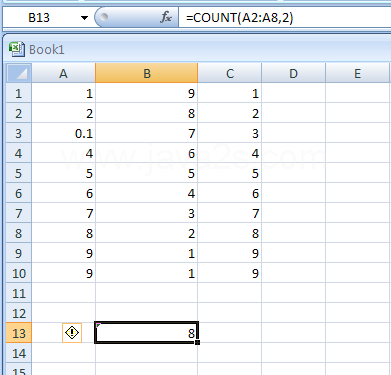Select row 12 header
Image resolution: width=391 pixels, height=375 pixels.
click(19, 313)
